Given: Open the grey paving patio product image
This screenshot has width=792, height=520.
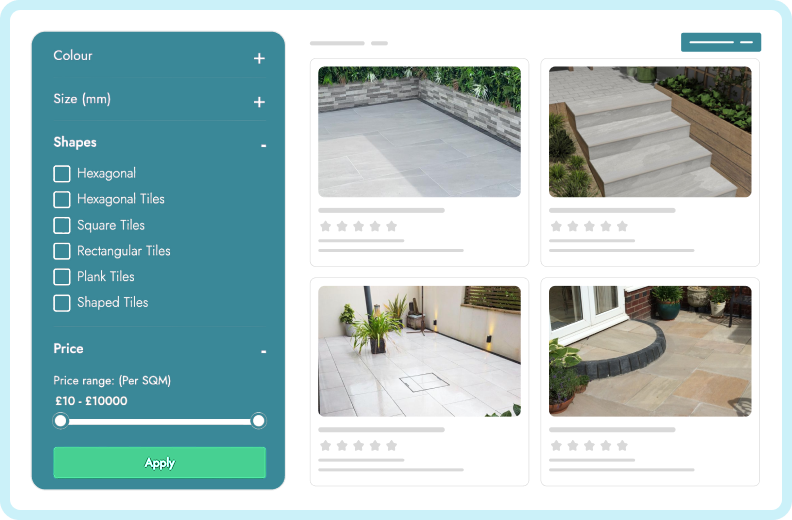Looking at the screenshot, I should click(x=419, y=132).
